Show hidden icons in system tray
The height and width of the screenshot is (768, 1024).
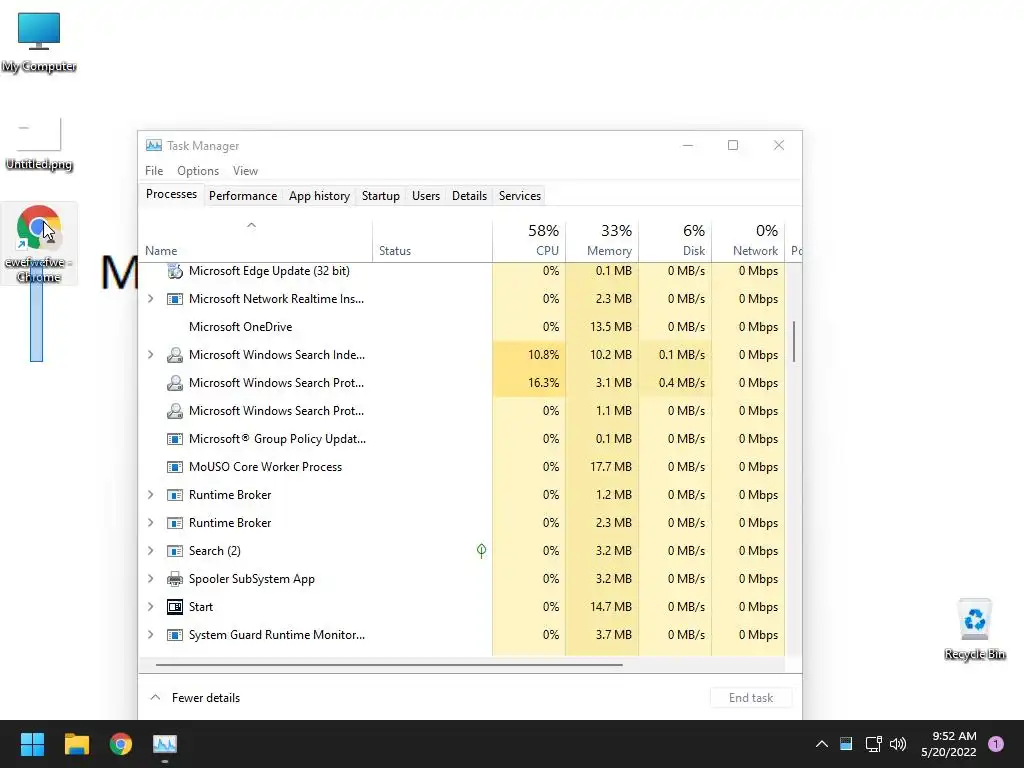(822, 744)
